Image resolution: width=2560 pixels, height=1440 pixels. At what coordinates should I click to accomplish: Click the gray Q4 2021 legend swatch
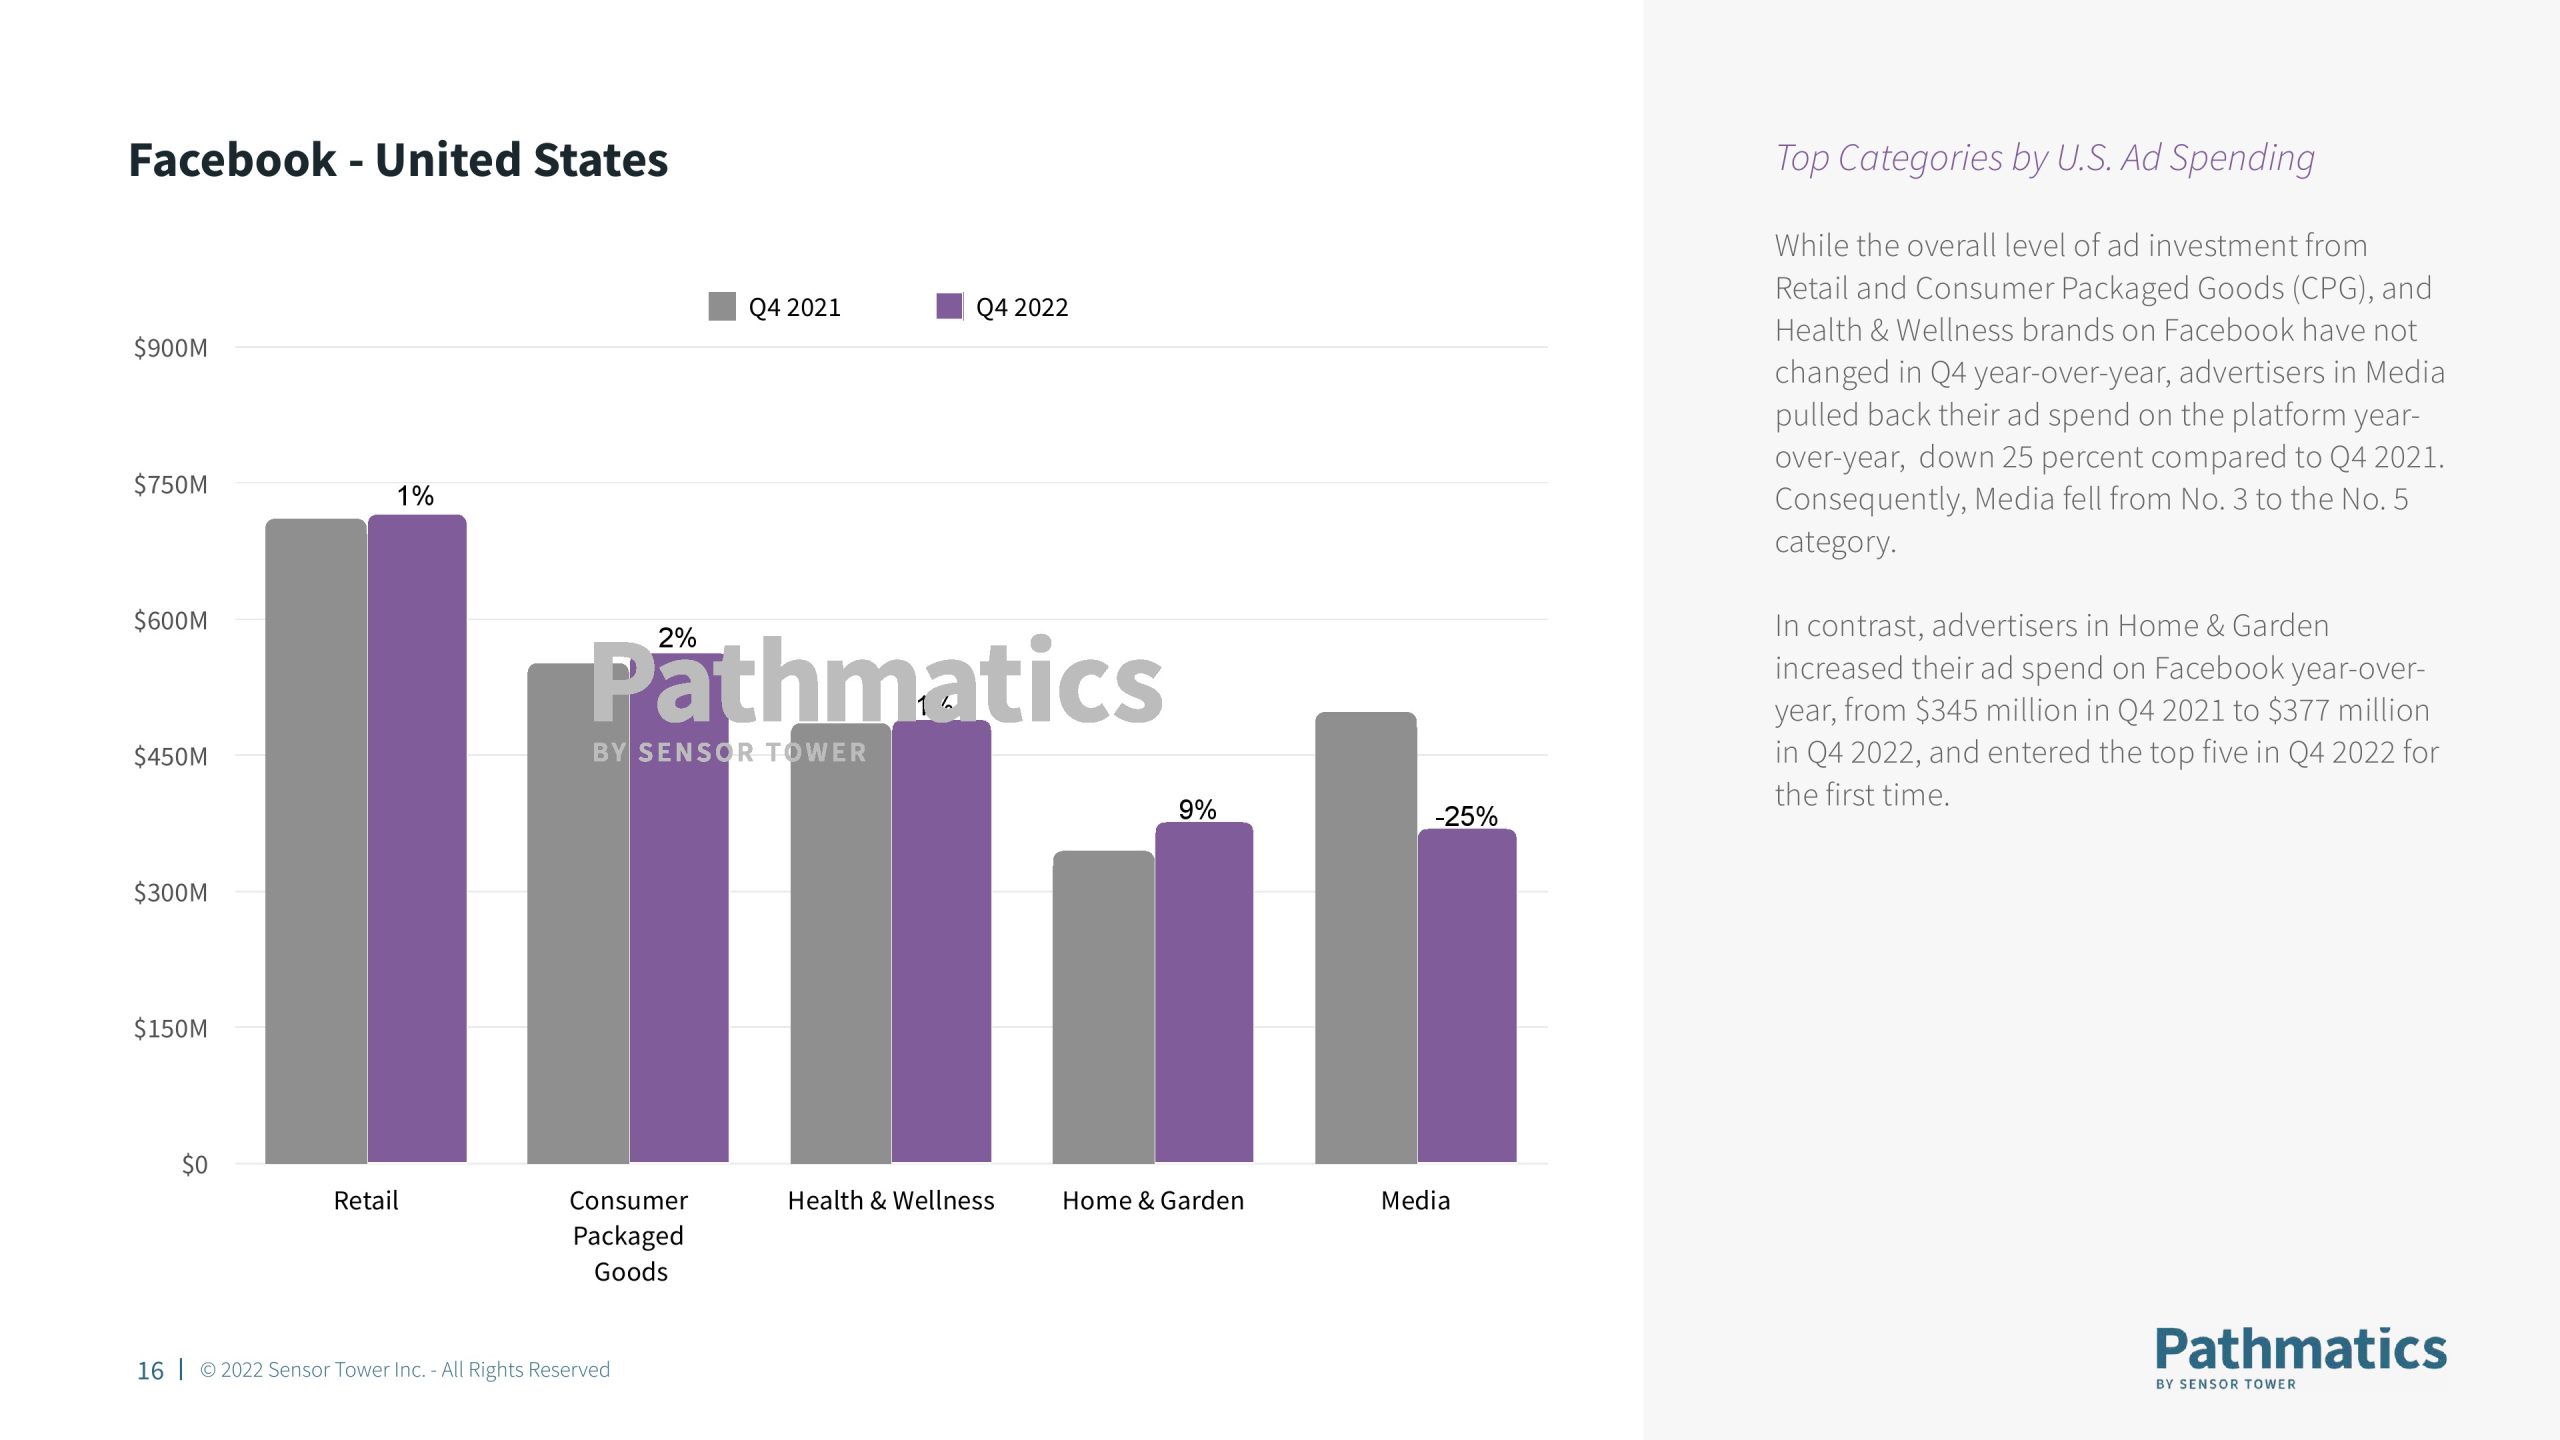point(721,306)
